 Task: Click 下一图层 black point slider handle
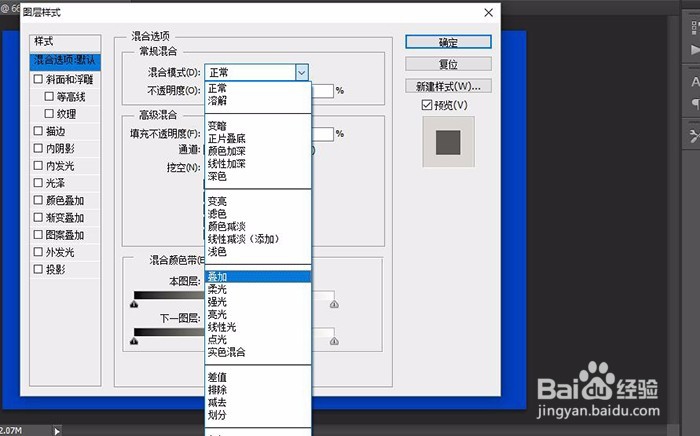click(x=133, y=341)
